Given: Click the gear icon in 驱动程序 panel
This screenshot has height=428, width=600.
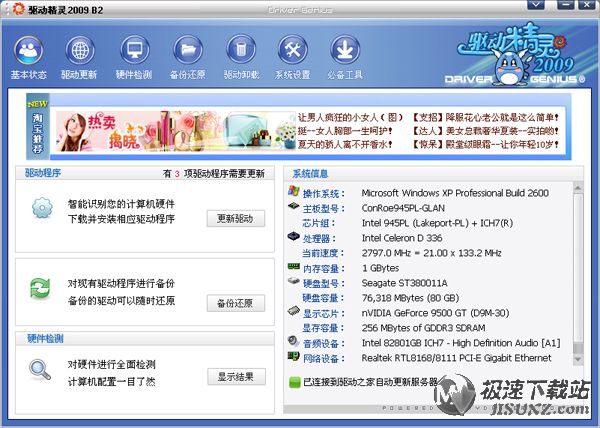Looking at the screenshot, I should click(x=41, y=209).
